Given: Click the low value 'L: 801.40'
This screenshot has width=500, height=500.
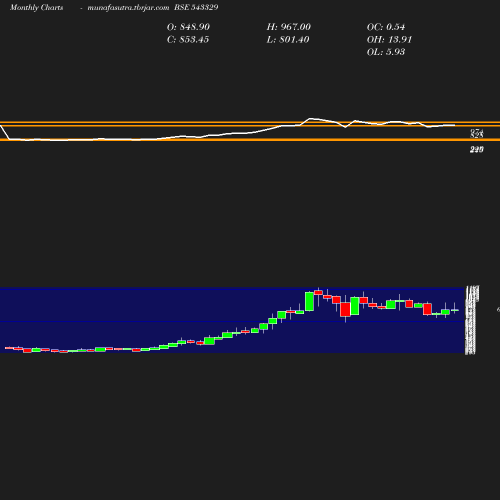Looking at the screenshot, I should (x=288, y=40).
